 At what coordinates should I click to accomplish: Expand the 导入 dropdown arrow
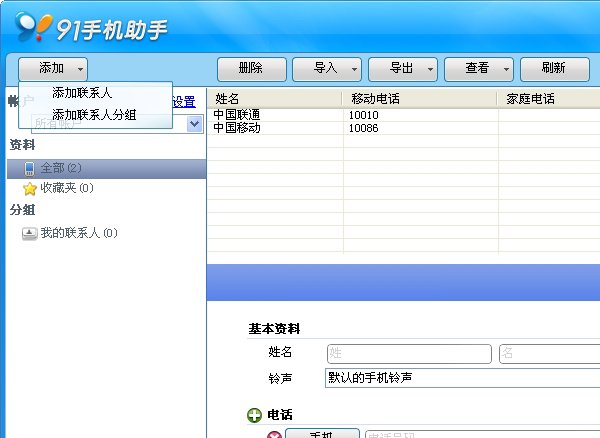[354, 70]
